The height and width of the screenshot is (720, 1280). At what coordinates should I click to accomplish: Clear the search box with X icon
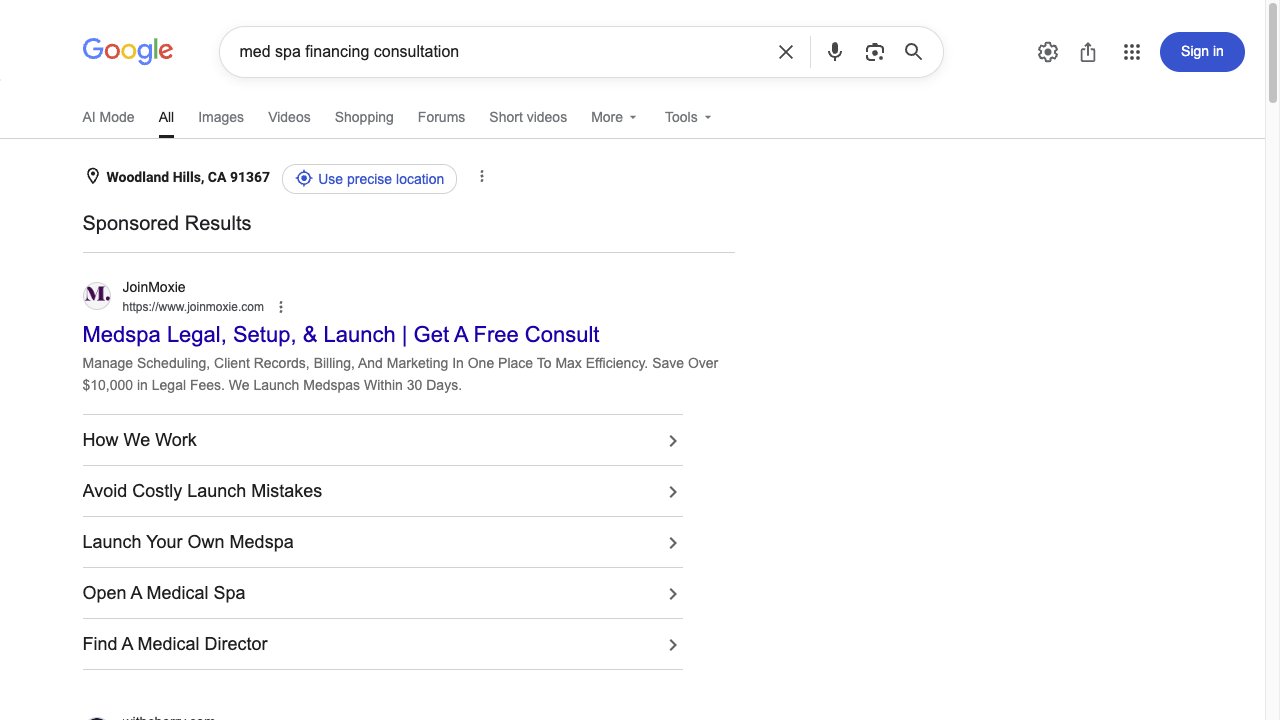tap(786, 52)
